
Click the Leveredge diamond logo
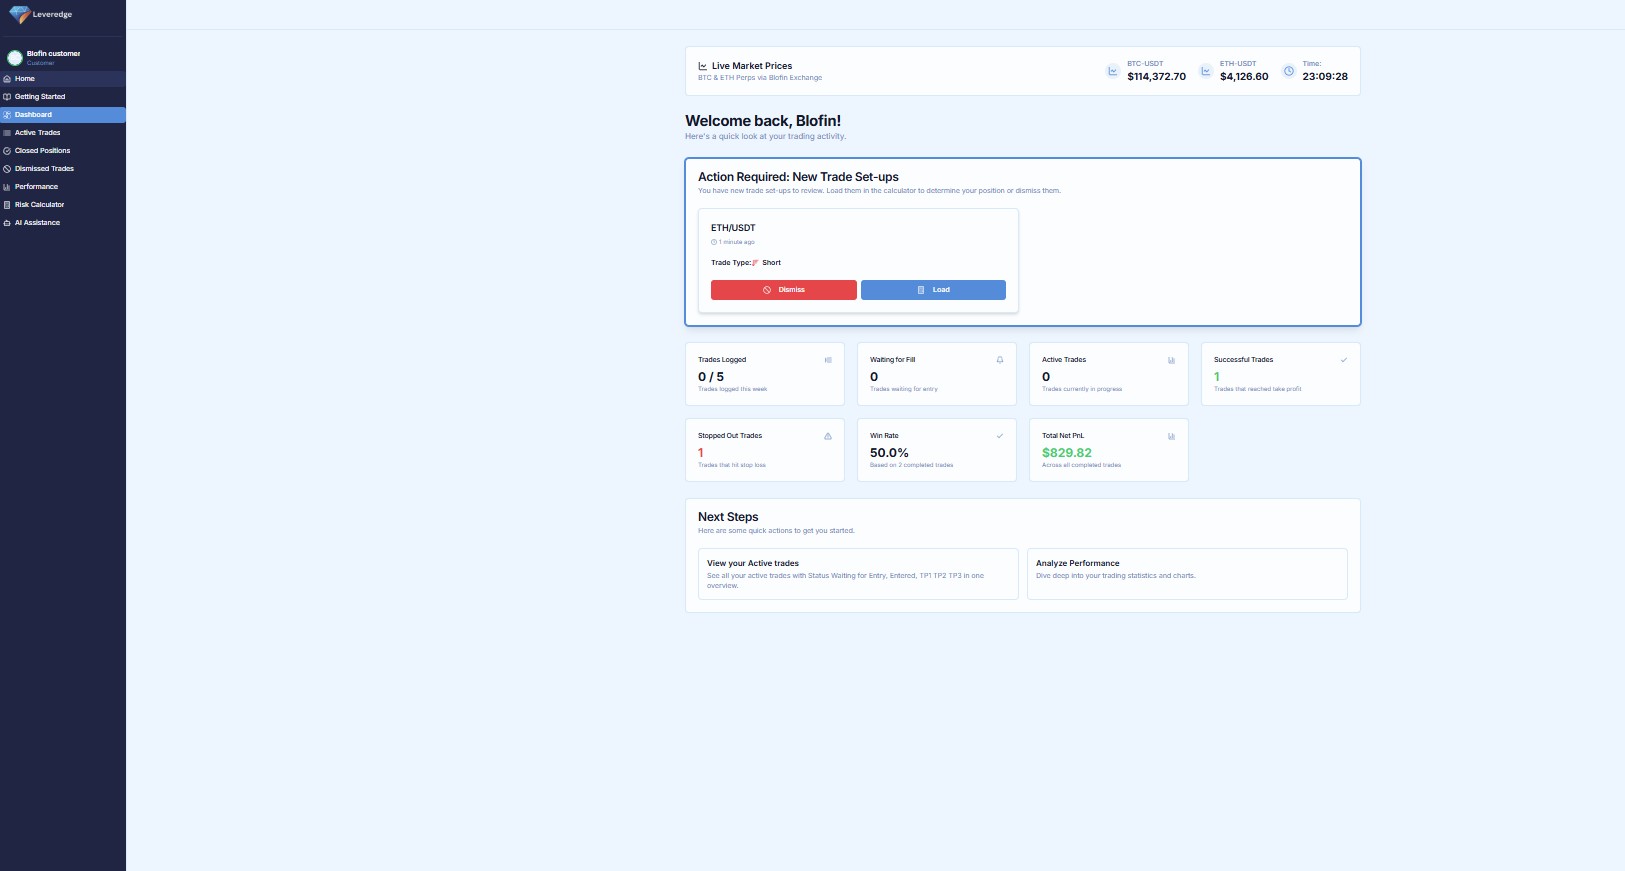19,15
